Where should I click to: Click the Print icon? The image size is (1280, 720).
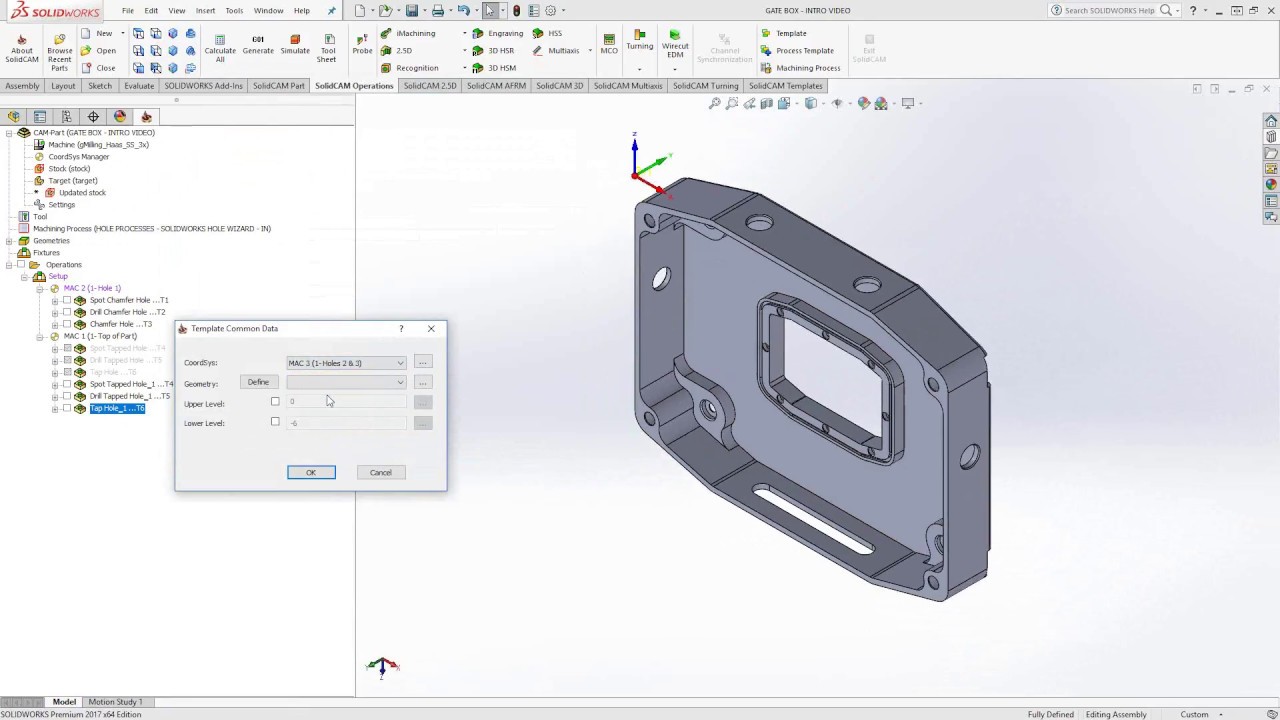pos(438,11)
